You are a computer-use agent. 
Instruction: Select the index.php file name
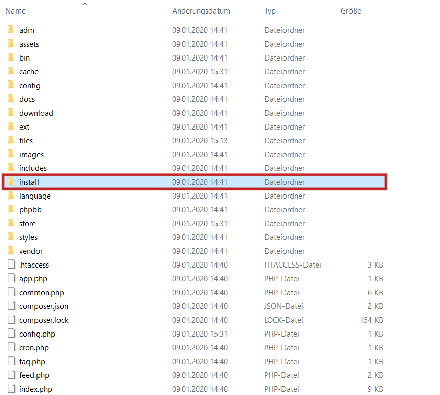[x=36, y=389]
